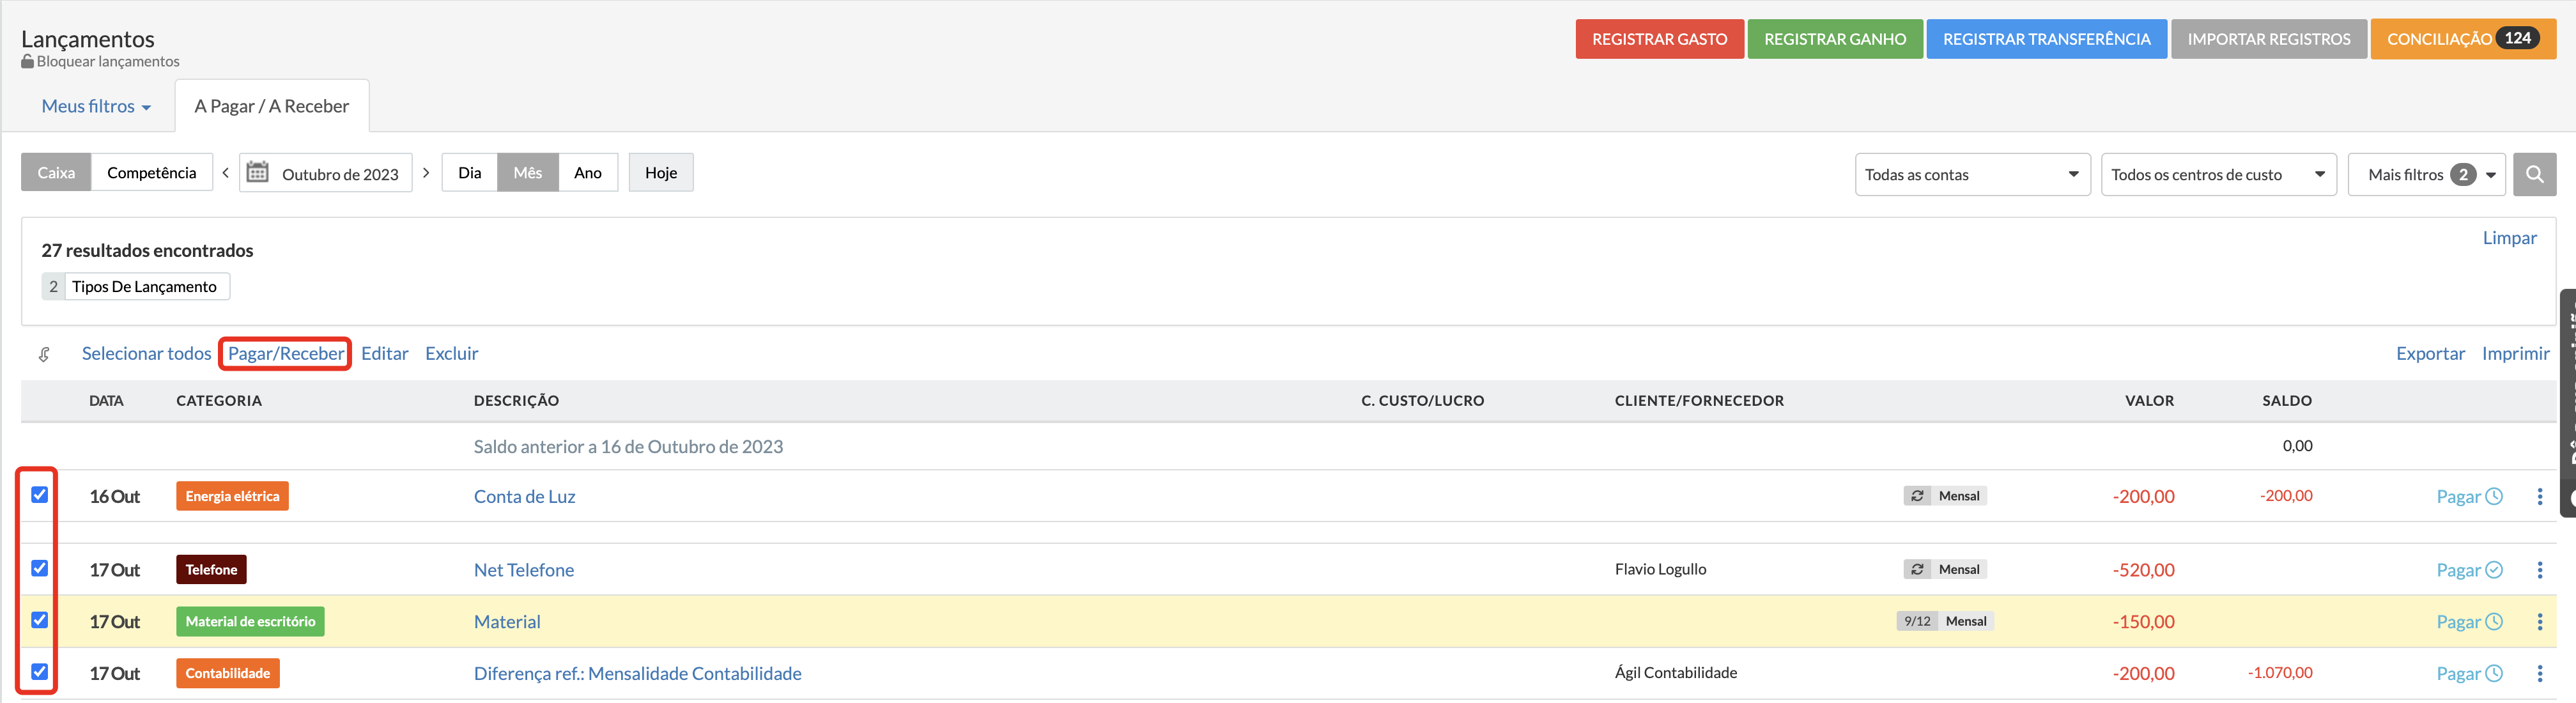Image resolution: width=2576 pixels, height=703 pixels.
Task: Switch to the Competência view
Action: pyautogui.click(x=152, y=173)
